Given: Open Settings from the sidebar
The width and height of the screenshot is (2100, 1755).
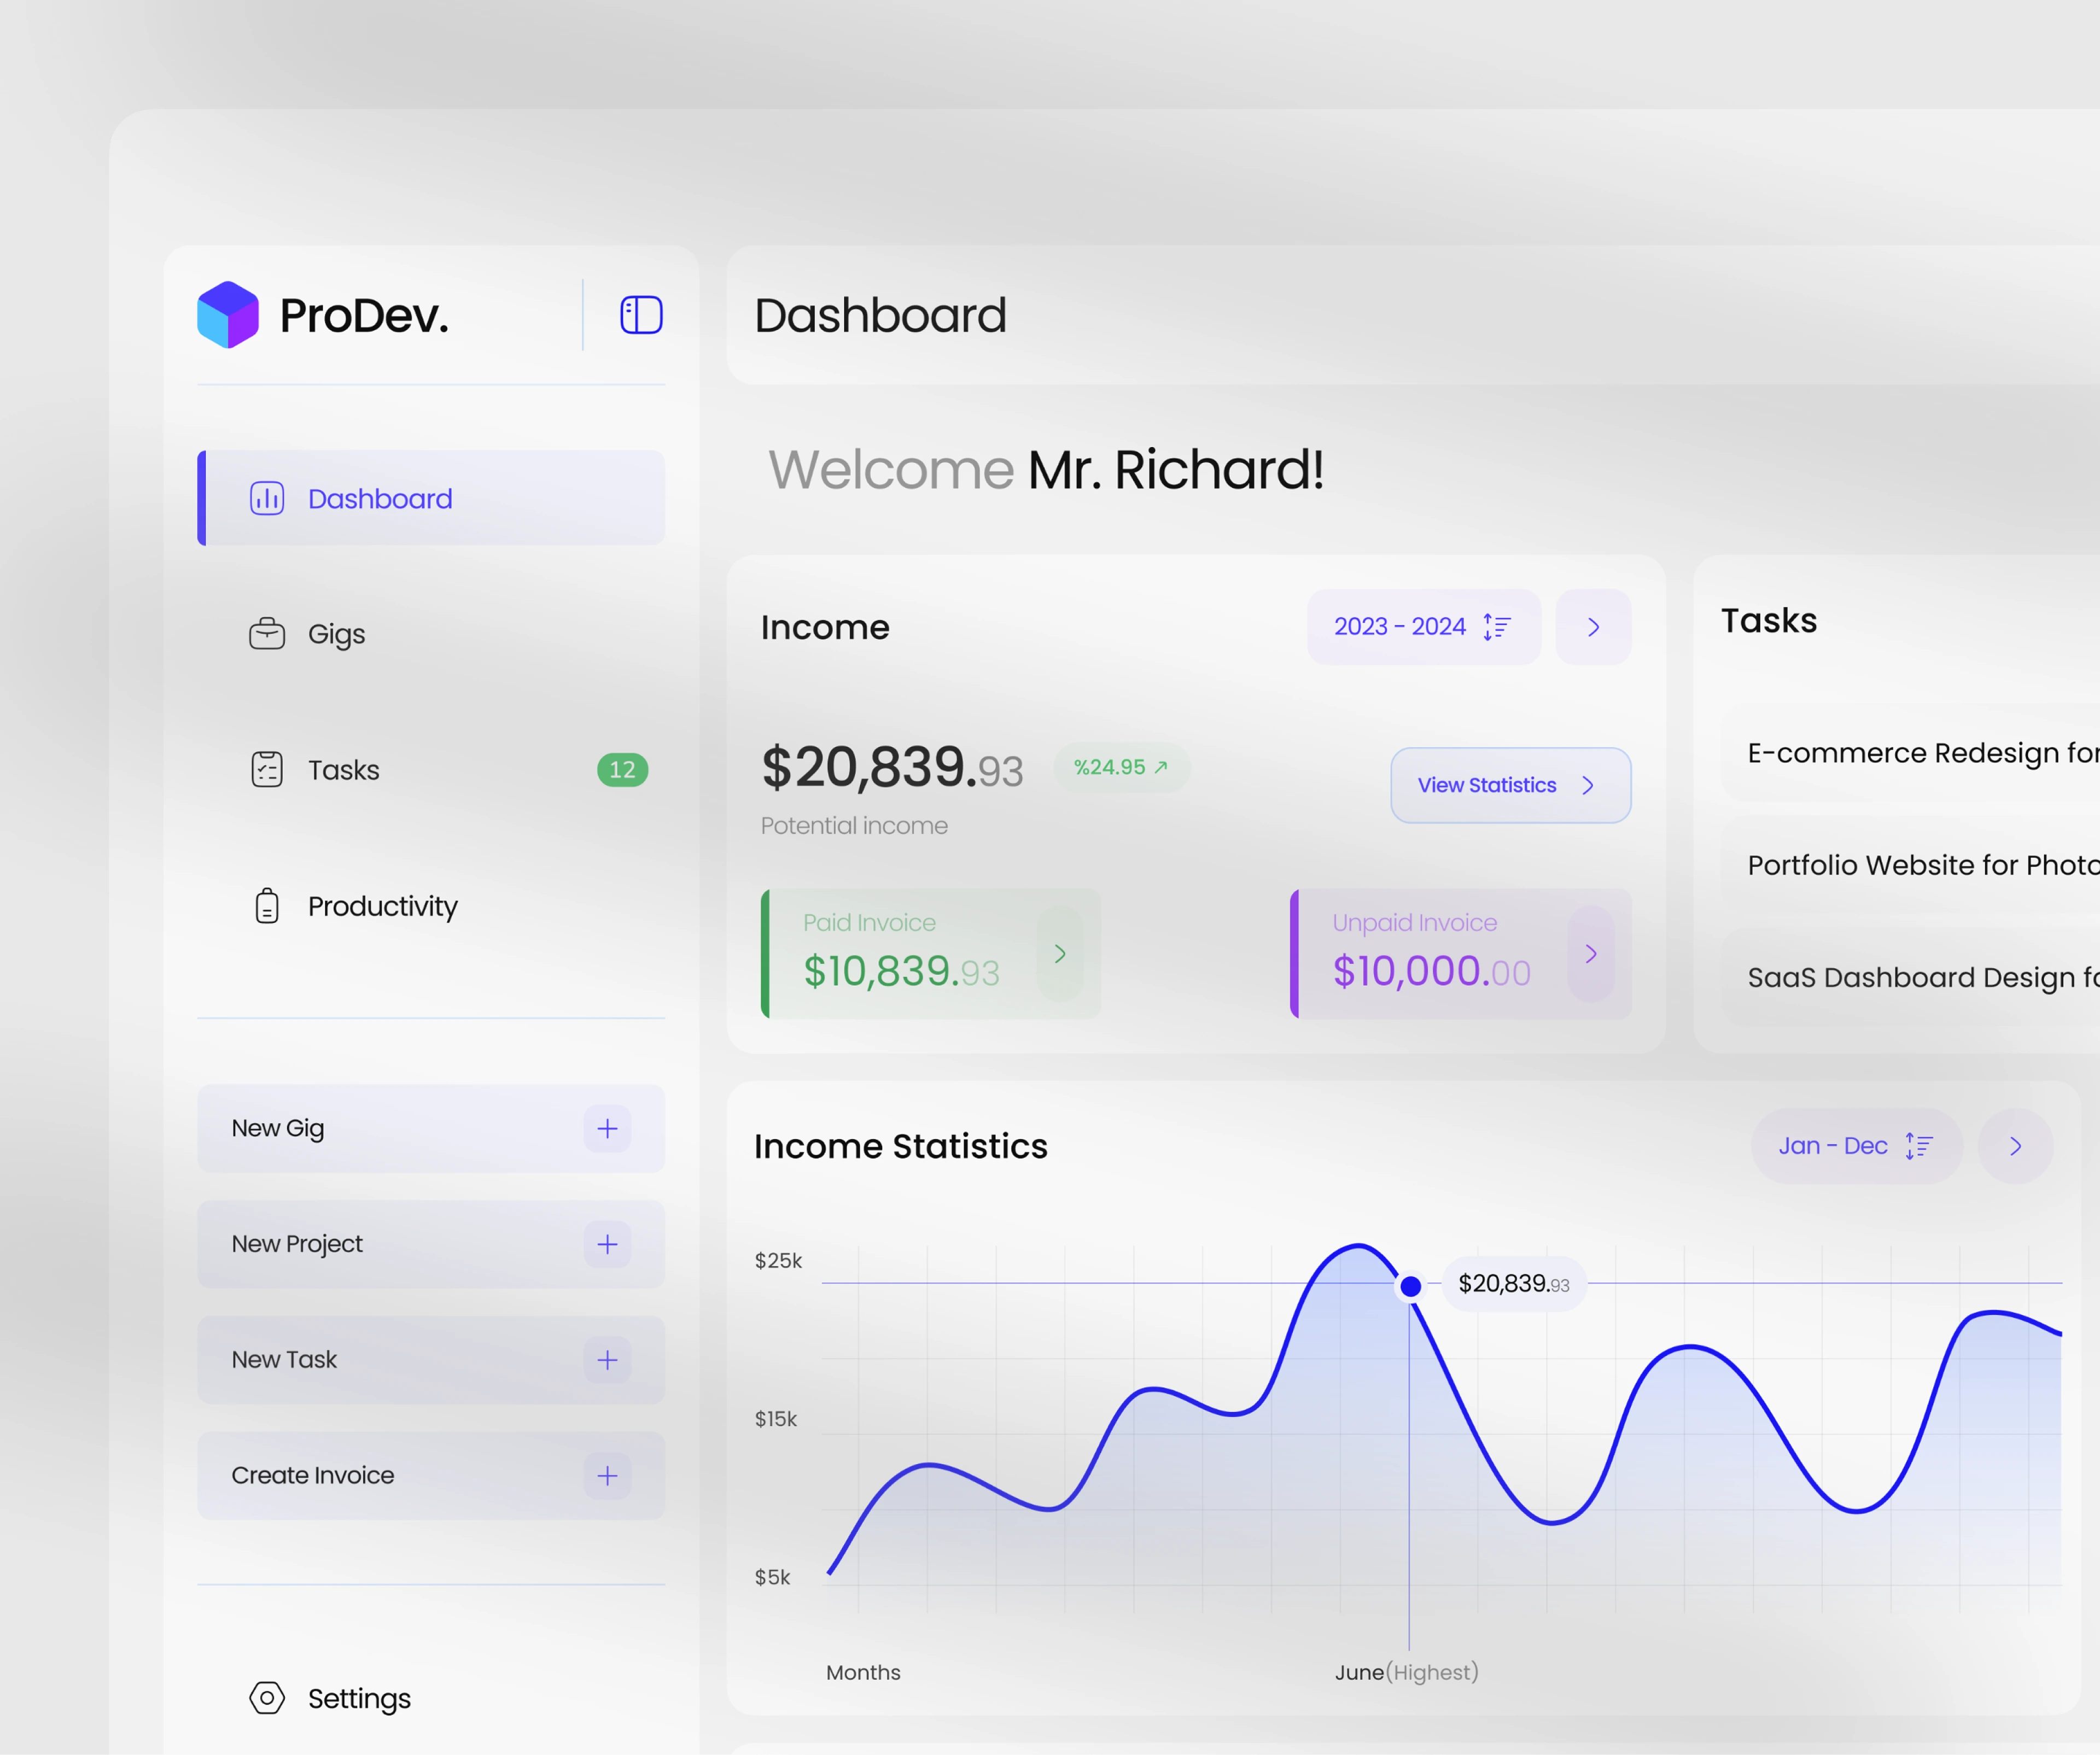Looking at the screenshot, I should (431, 1698).
